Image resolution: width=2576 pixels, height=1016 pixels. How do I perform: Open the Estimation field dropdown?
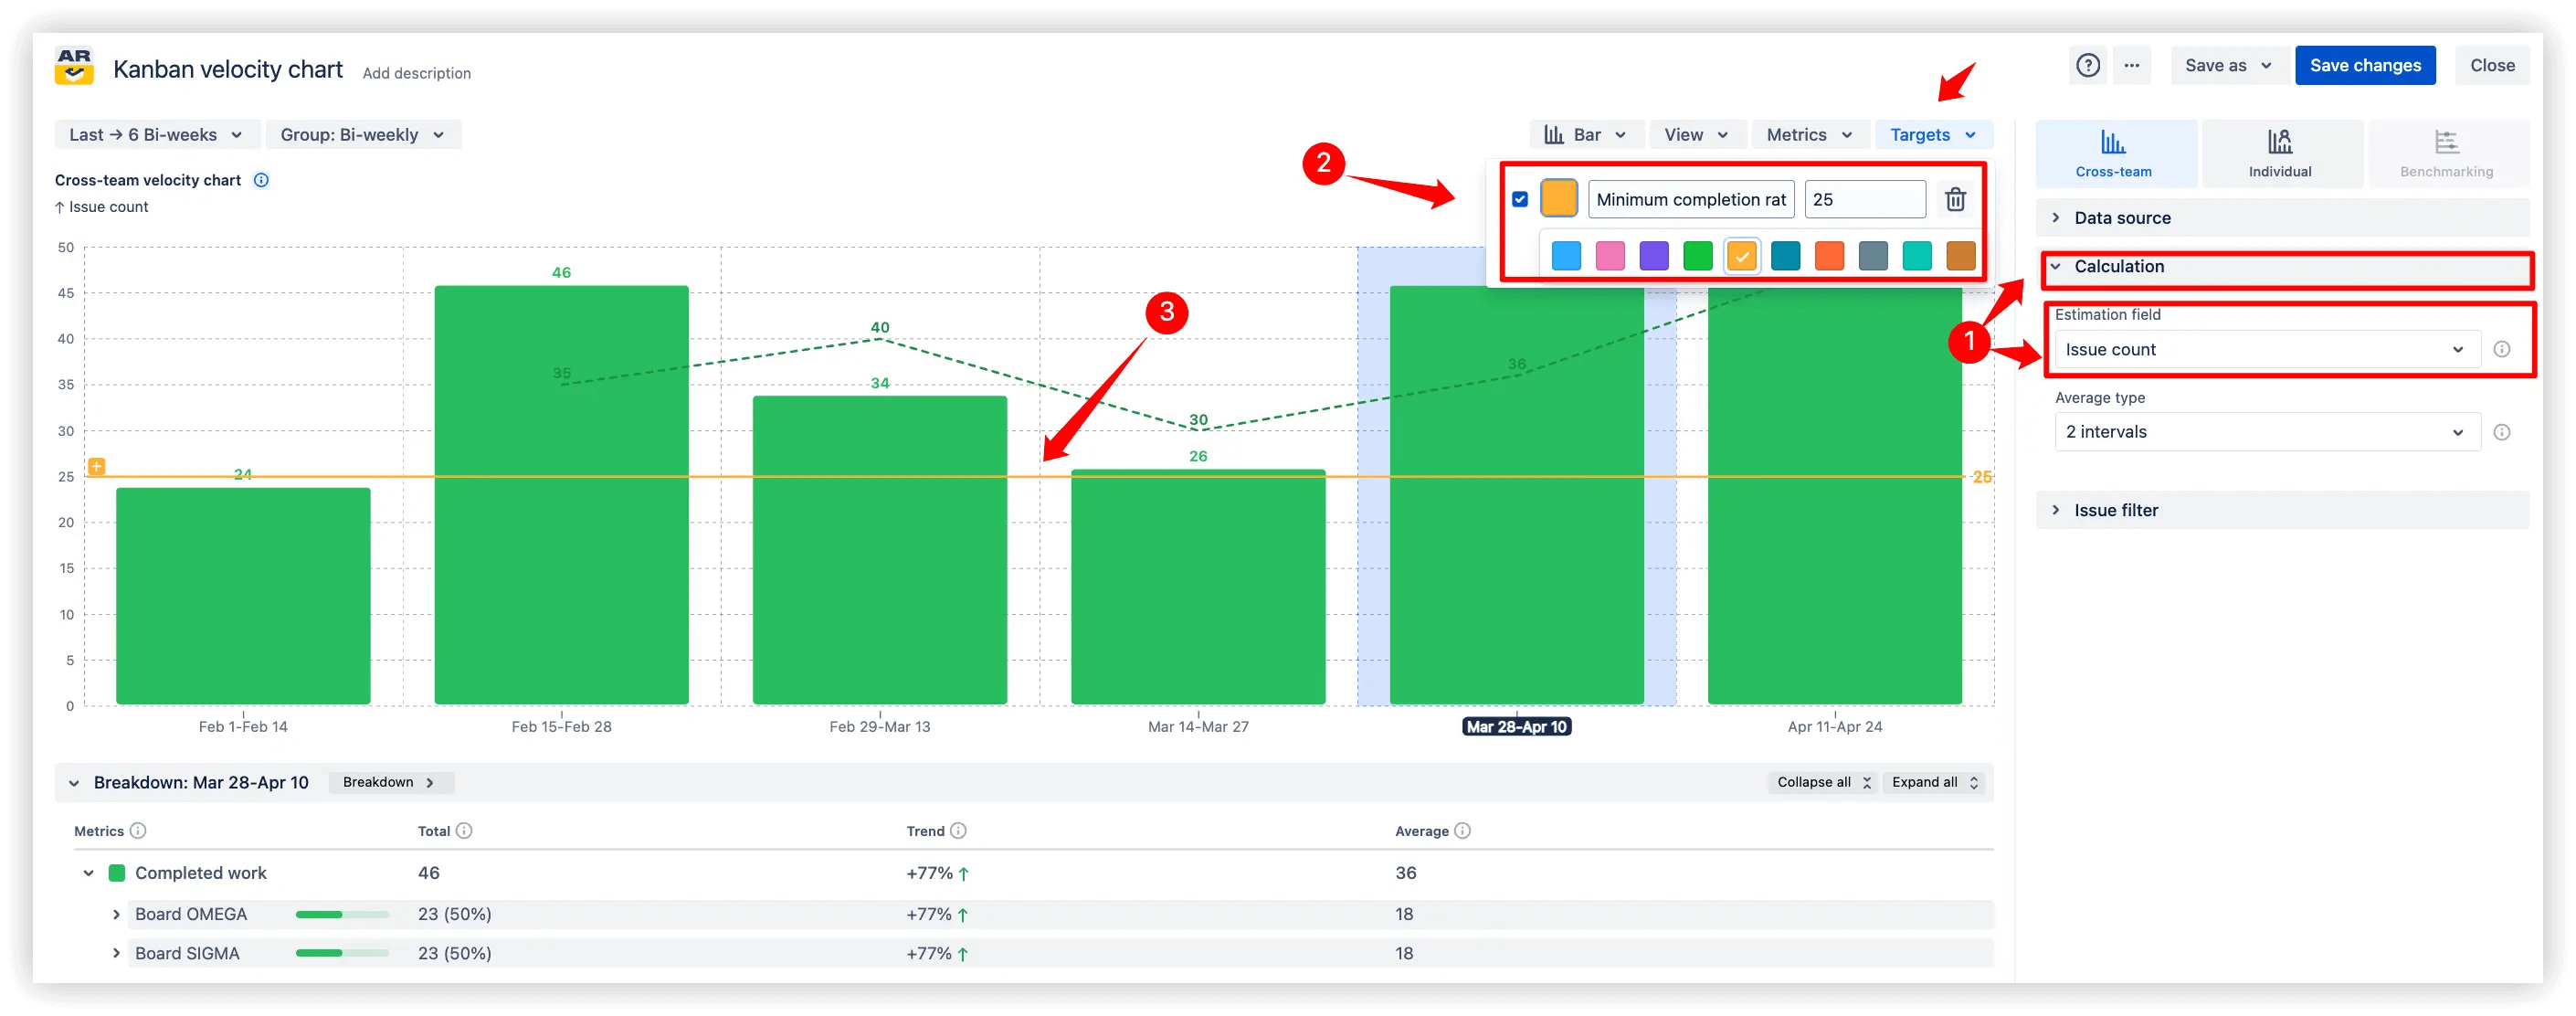(2266, 349)
